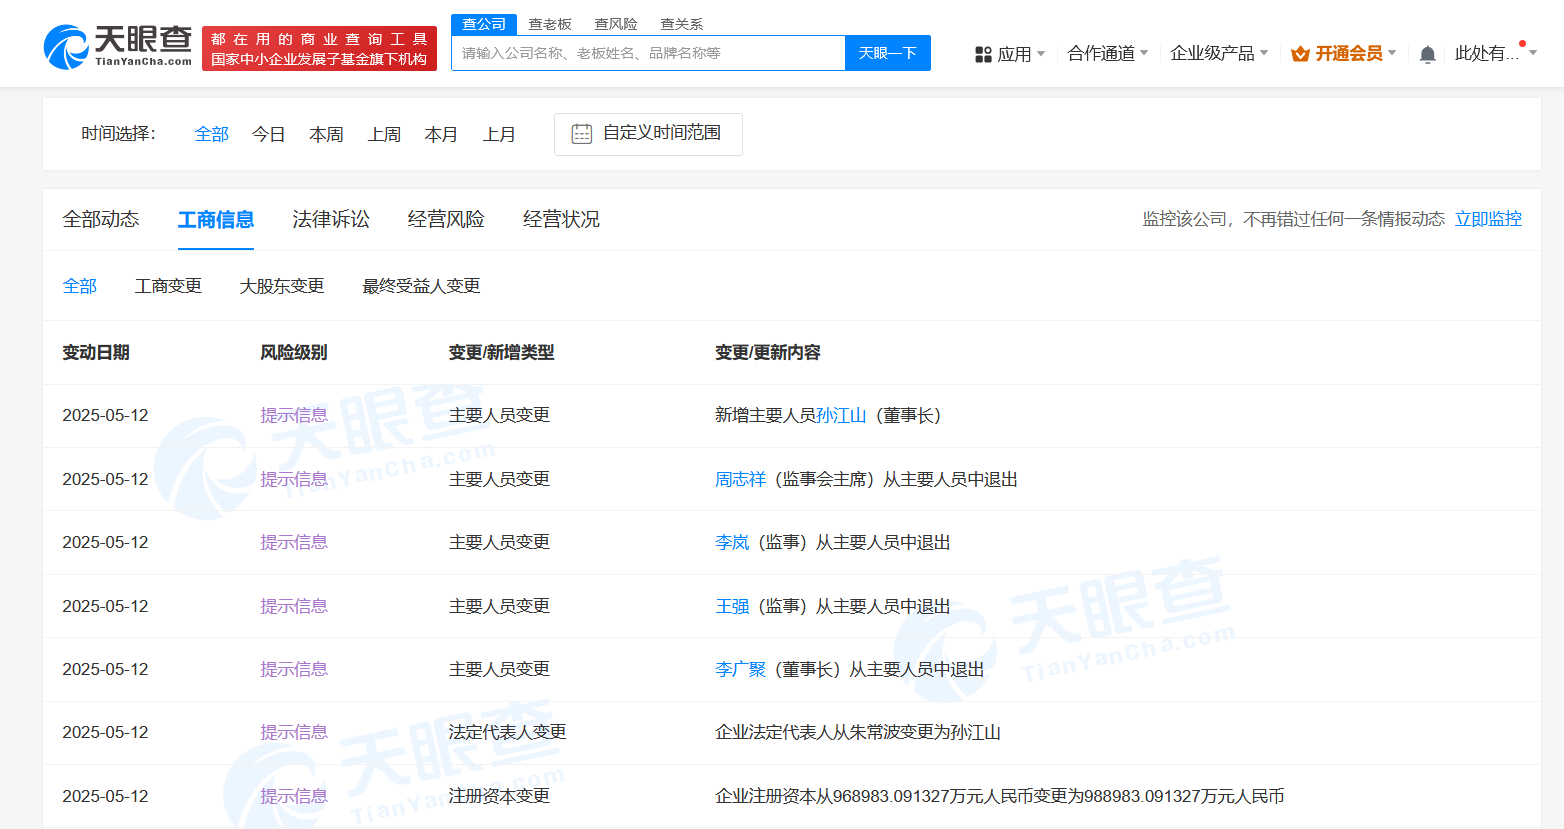Click 提示信息 in the 李岚 row
This screenshot has height=829, width=1564.
tap(294, 542)
